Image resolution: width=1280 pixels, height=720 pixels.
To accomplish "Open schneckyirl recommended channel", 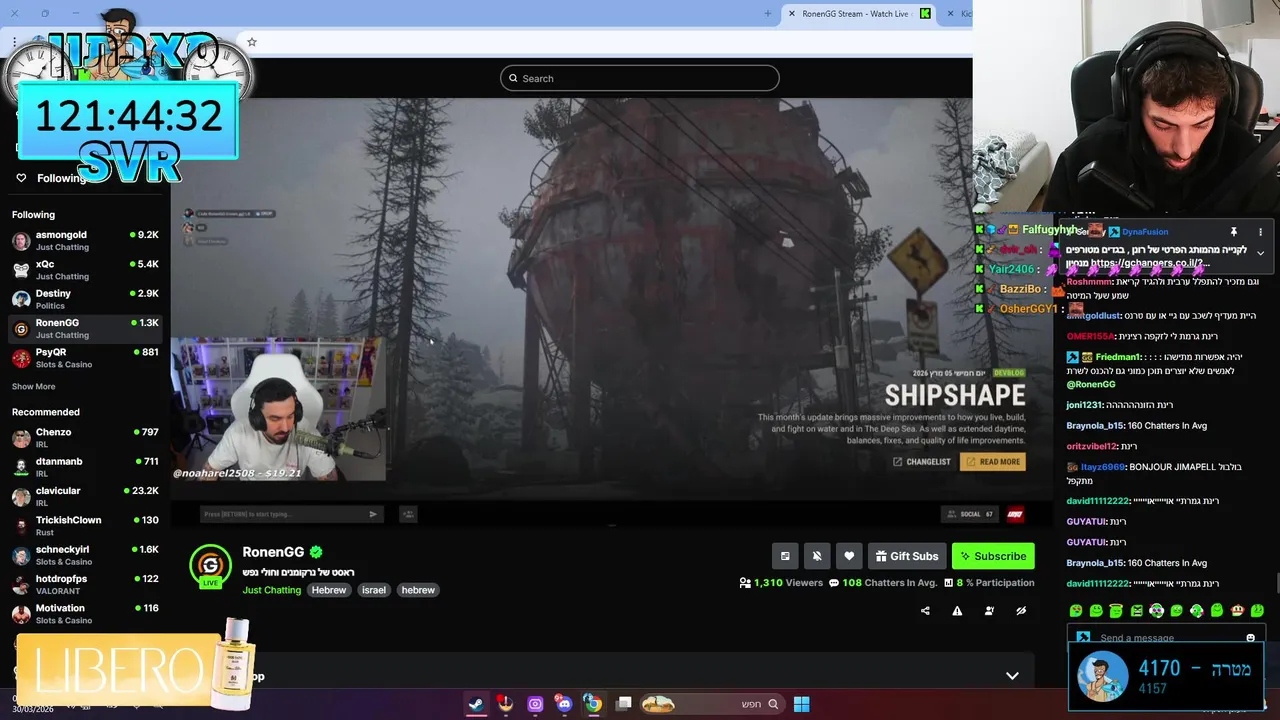I will coord(85,555).
